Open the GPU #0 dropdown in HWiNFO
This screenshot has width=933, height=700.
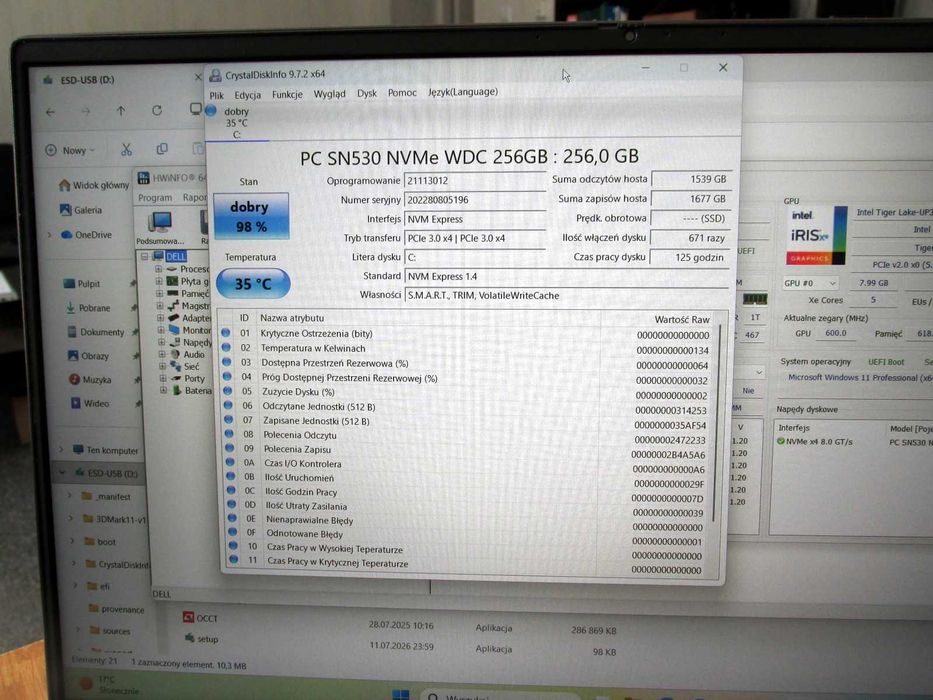click(810, 283)
